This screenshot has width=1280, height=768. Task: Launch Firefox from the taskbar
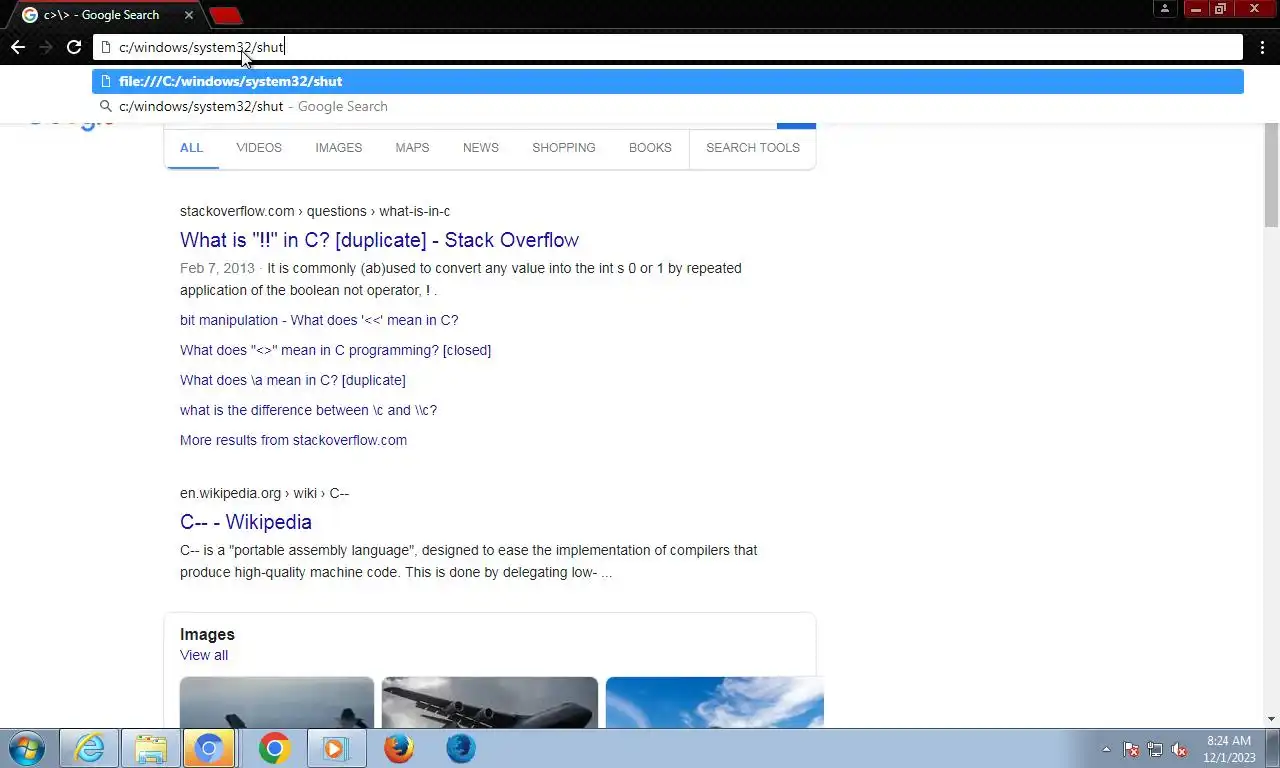(x=399, y=748)
